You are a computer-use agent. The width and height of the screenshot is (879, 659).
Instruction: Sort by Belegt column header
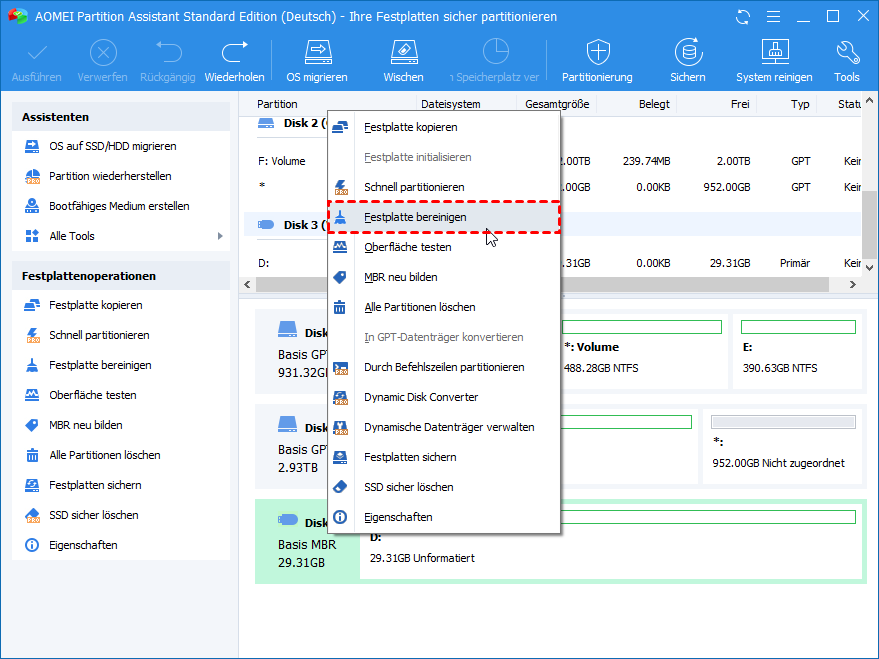(x=637, y=104)
